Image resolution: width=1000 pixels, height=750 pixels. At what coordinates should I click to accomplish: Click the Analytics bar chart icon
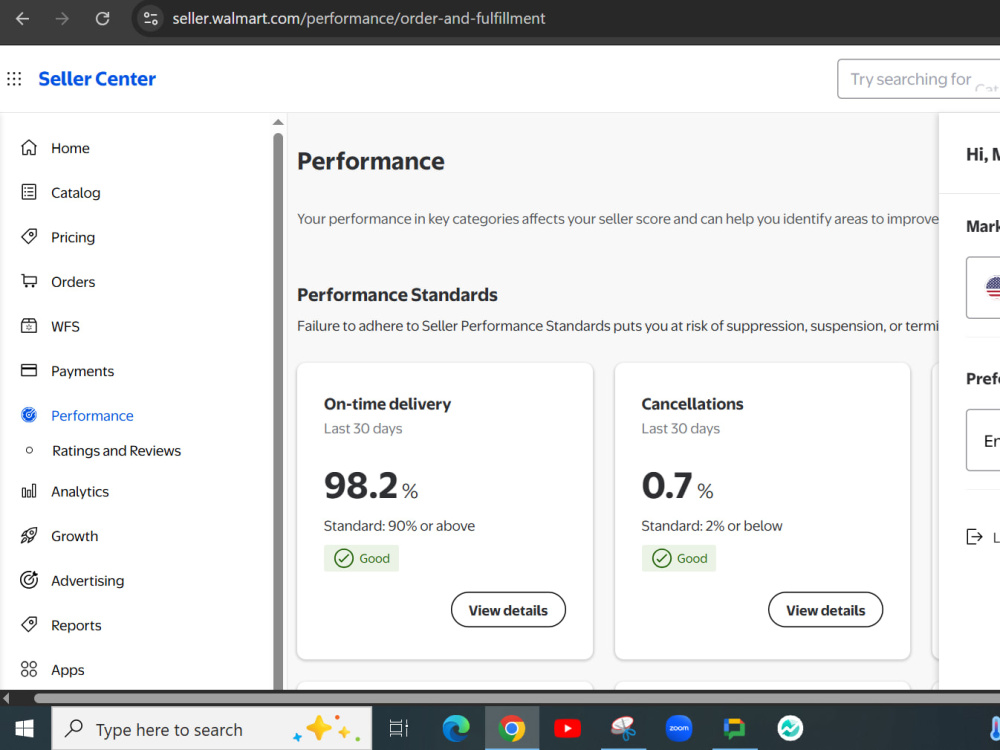tap(29, 491)
